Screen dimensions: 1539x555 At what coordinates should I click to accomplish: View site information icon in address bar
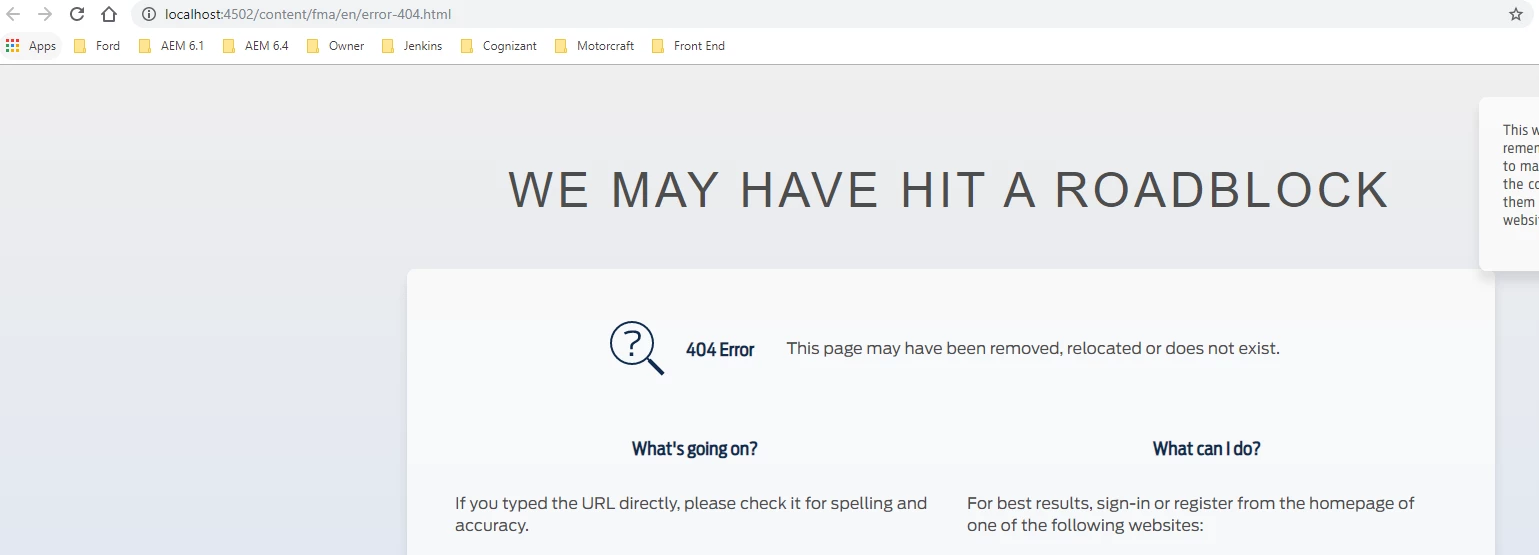[x=149, y=14]
